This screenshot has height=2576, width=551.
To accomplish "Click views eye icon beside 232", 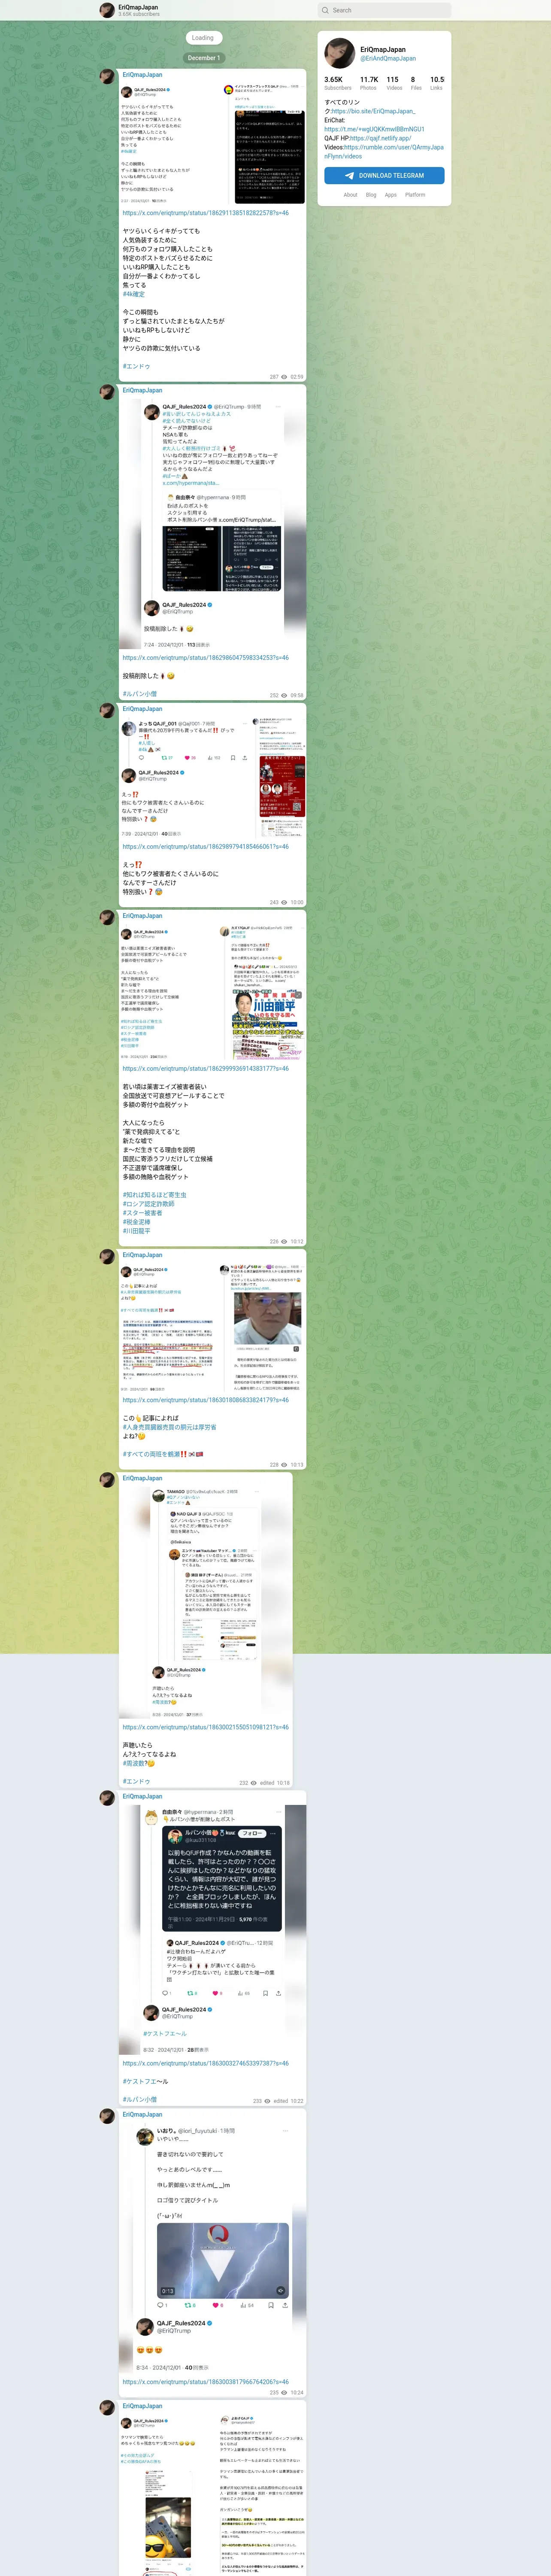I will (x=254, y=1782).
